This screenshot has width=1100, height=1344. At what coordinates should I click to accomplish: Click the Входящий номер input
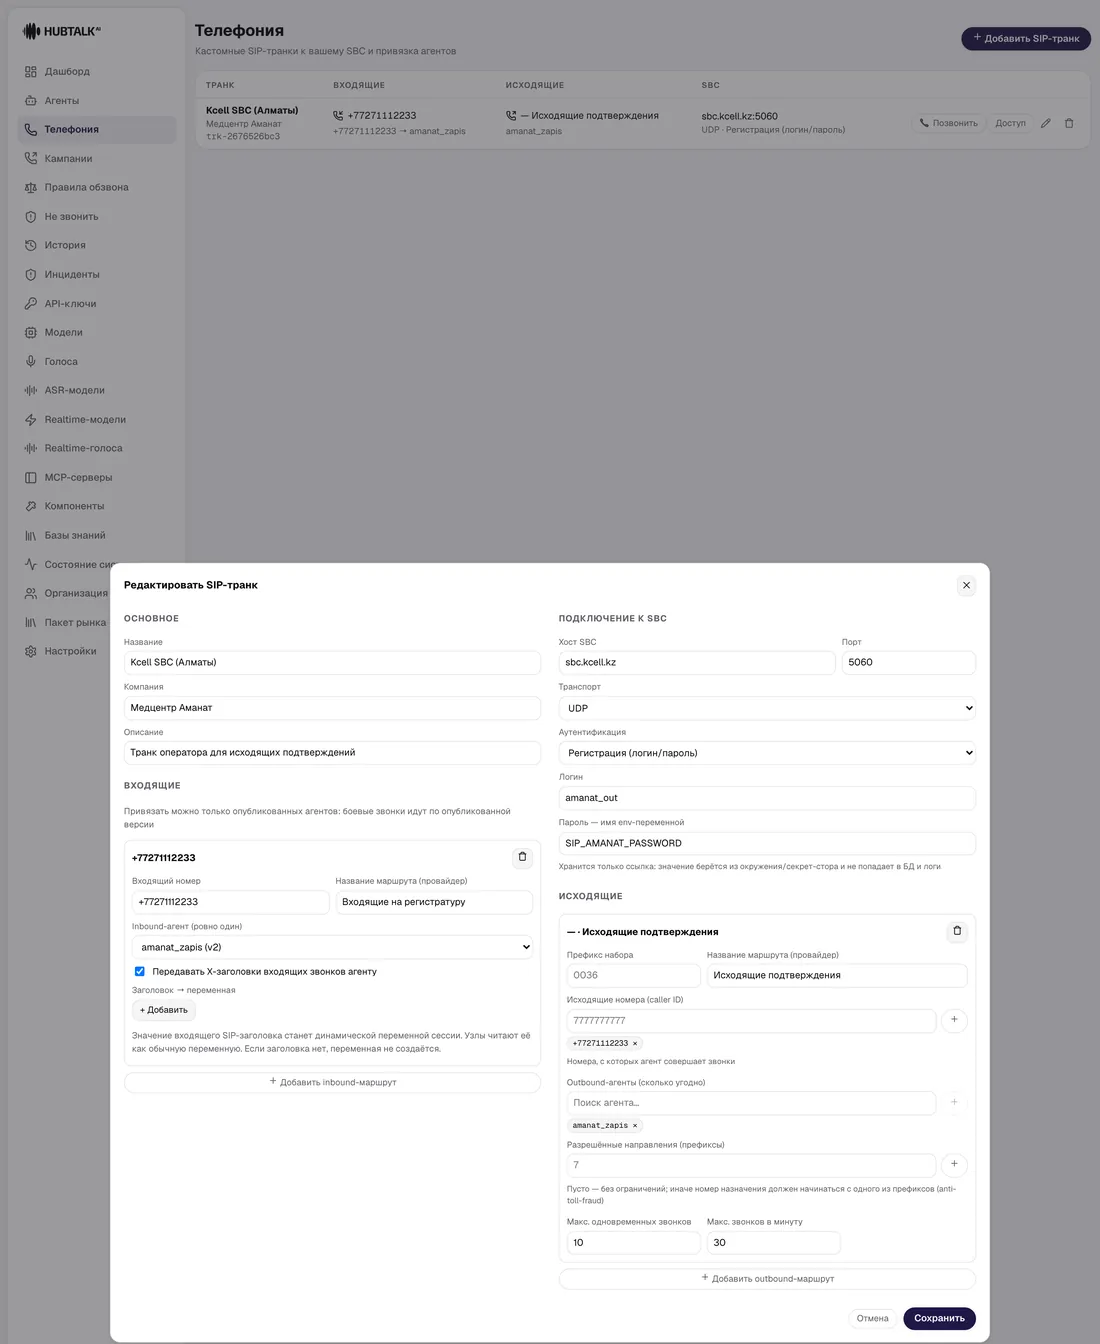tap(230, 902)
